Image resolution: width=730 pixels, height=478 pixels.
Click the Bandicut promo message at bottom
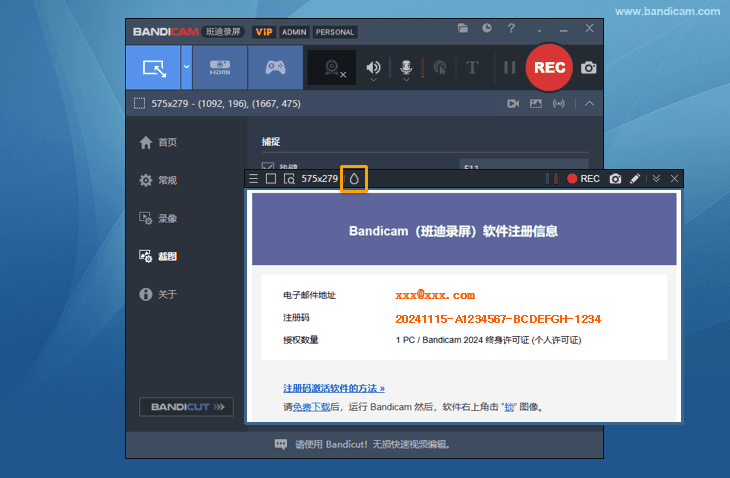point(372,444)
